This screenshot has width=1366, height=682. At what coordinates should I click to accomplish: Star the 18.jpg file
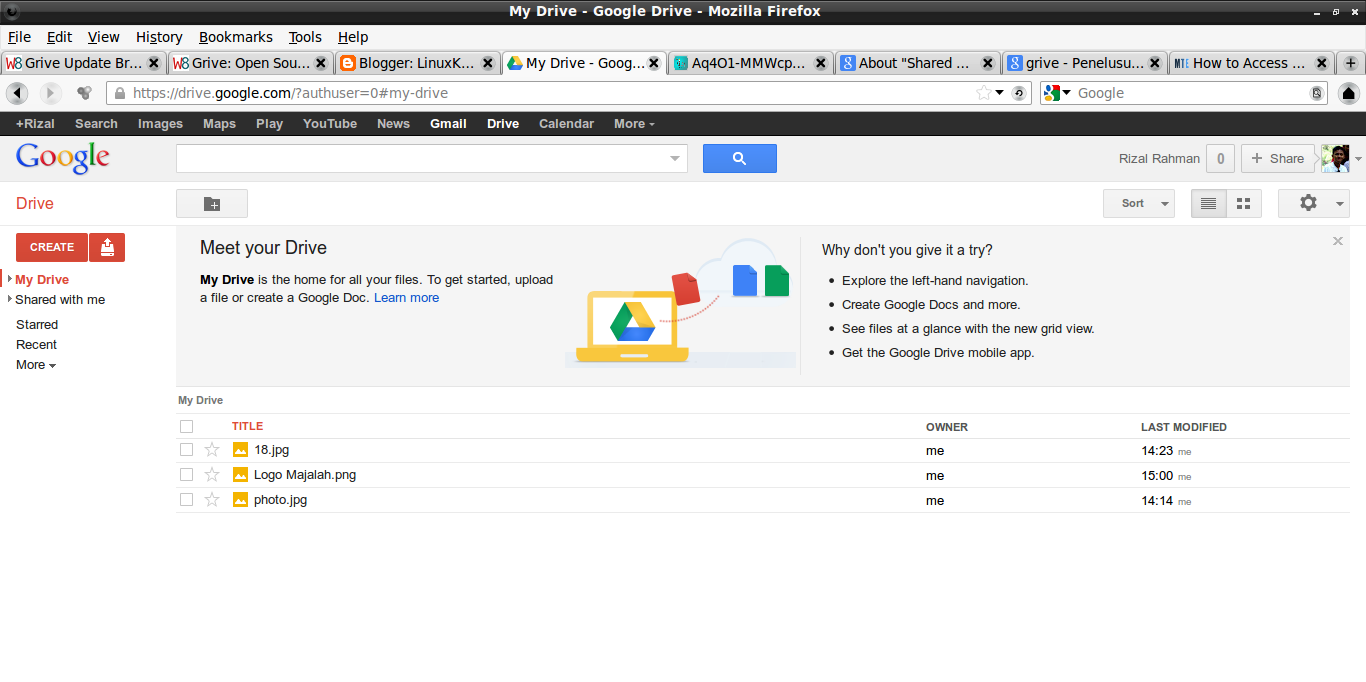[211, 450]
